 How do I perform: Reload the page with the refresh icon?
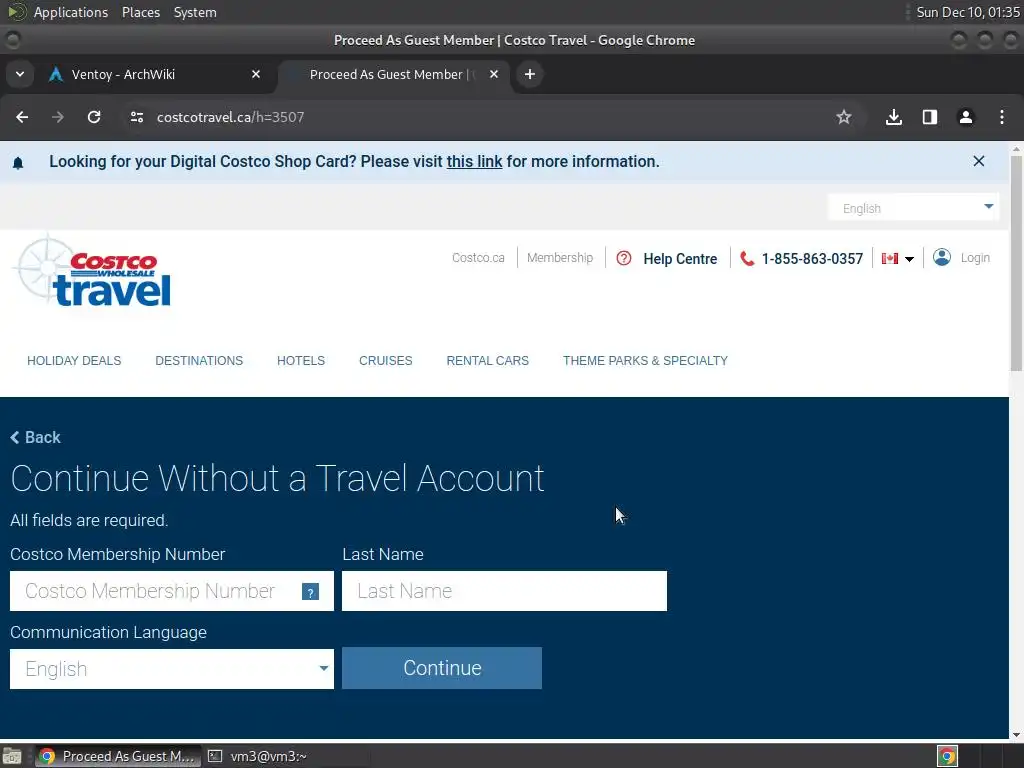[94, 117]
